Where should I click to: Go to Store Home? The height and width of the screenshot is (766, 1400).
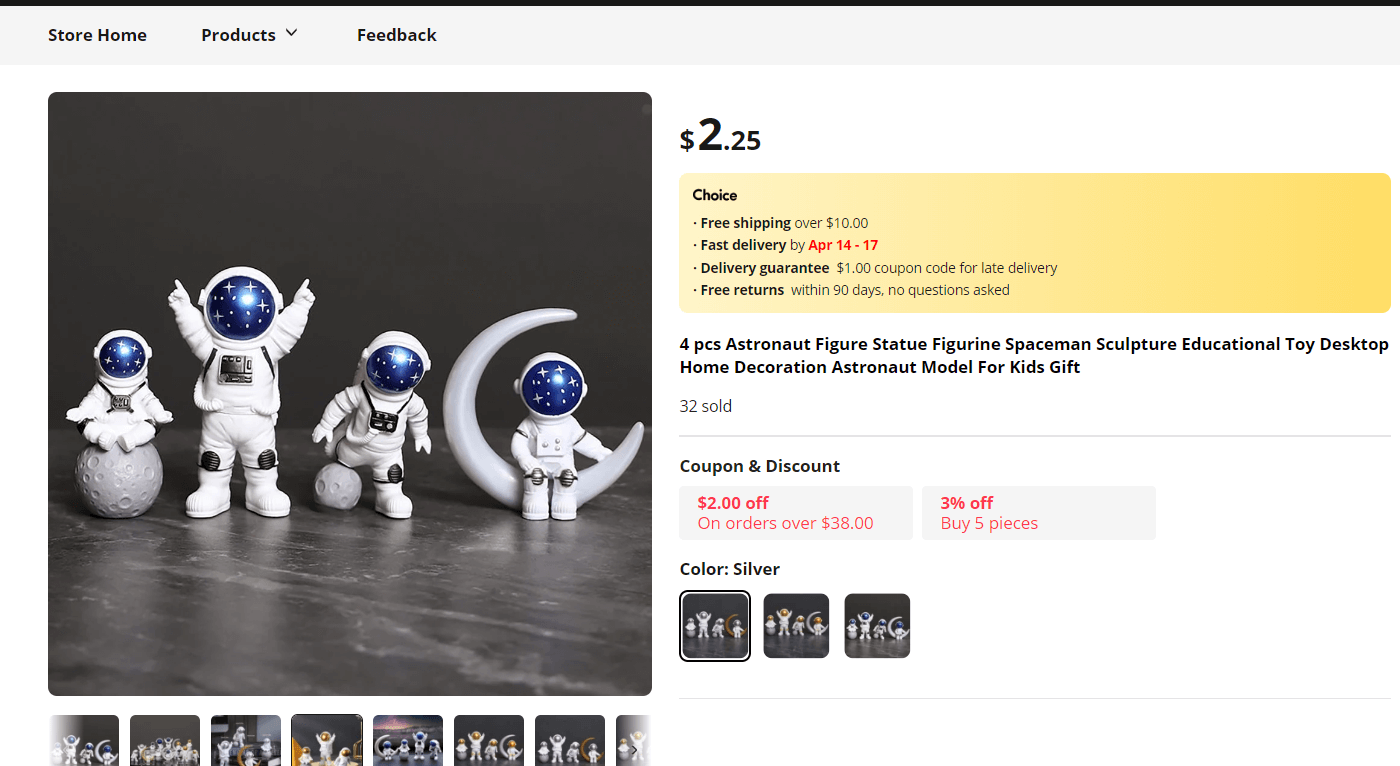tap(97, 34)
